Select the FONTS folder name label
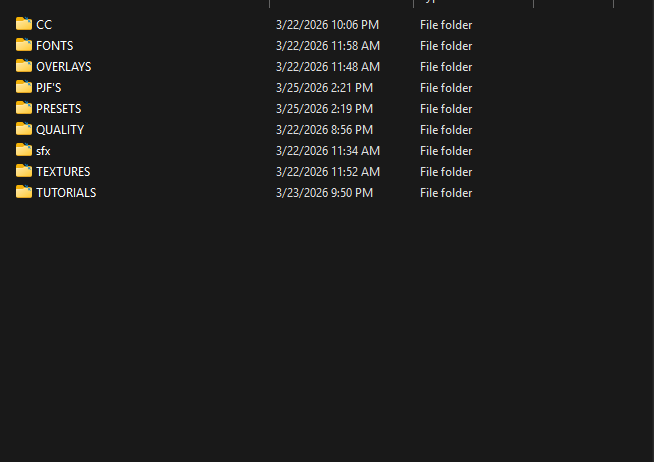The height and width of the screenshot is (462, 654). tap(54, 46)
